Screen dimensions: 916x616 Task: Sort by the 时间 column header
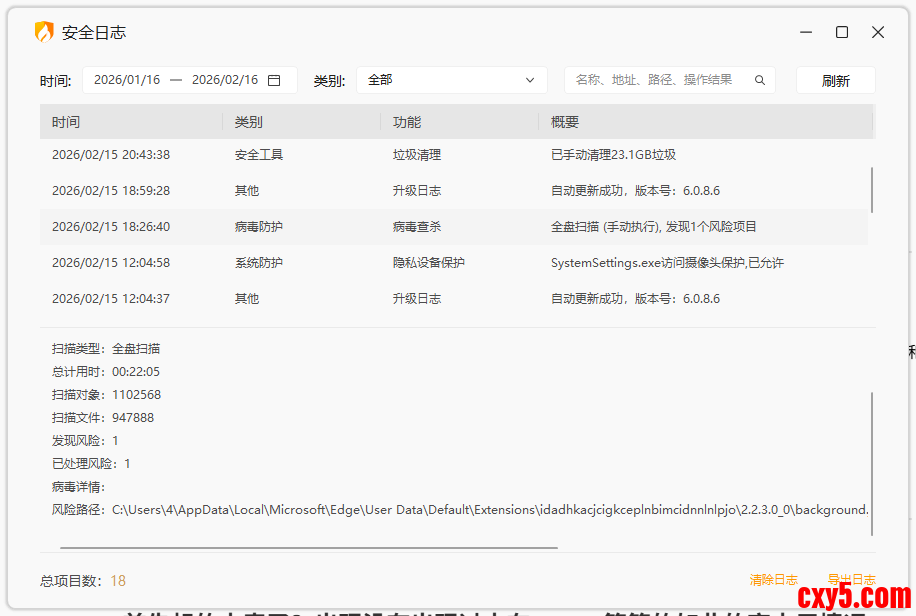[x=66, y=122]
